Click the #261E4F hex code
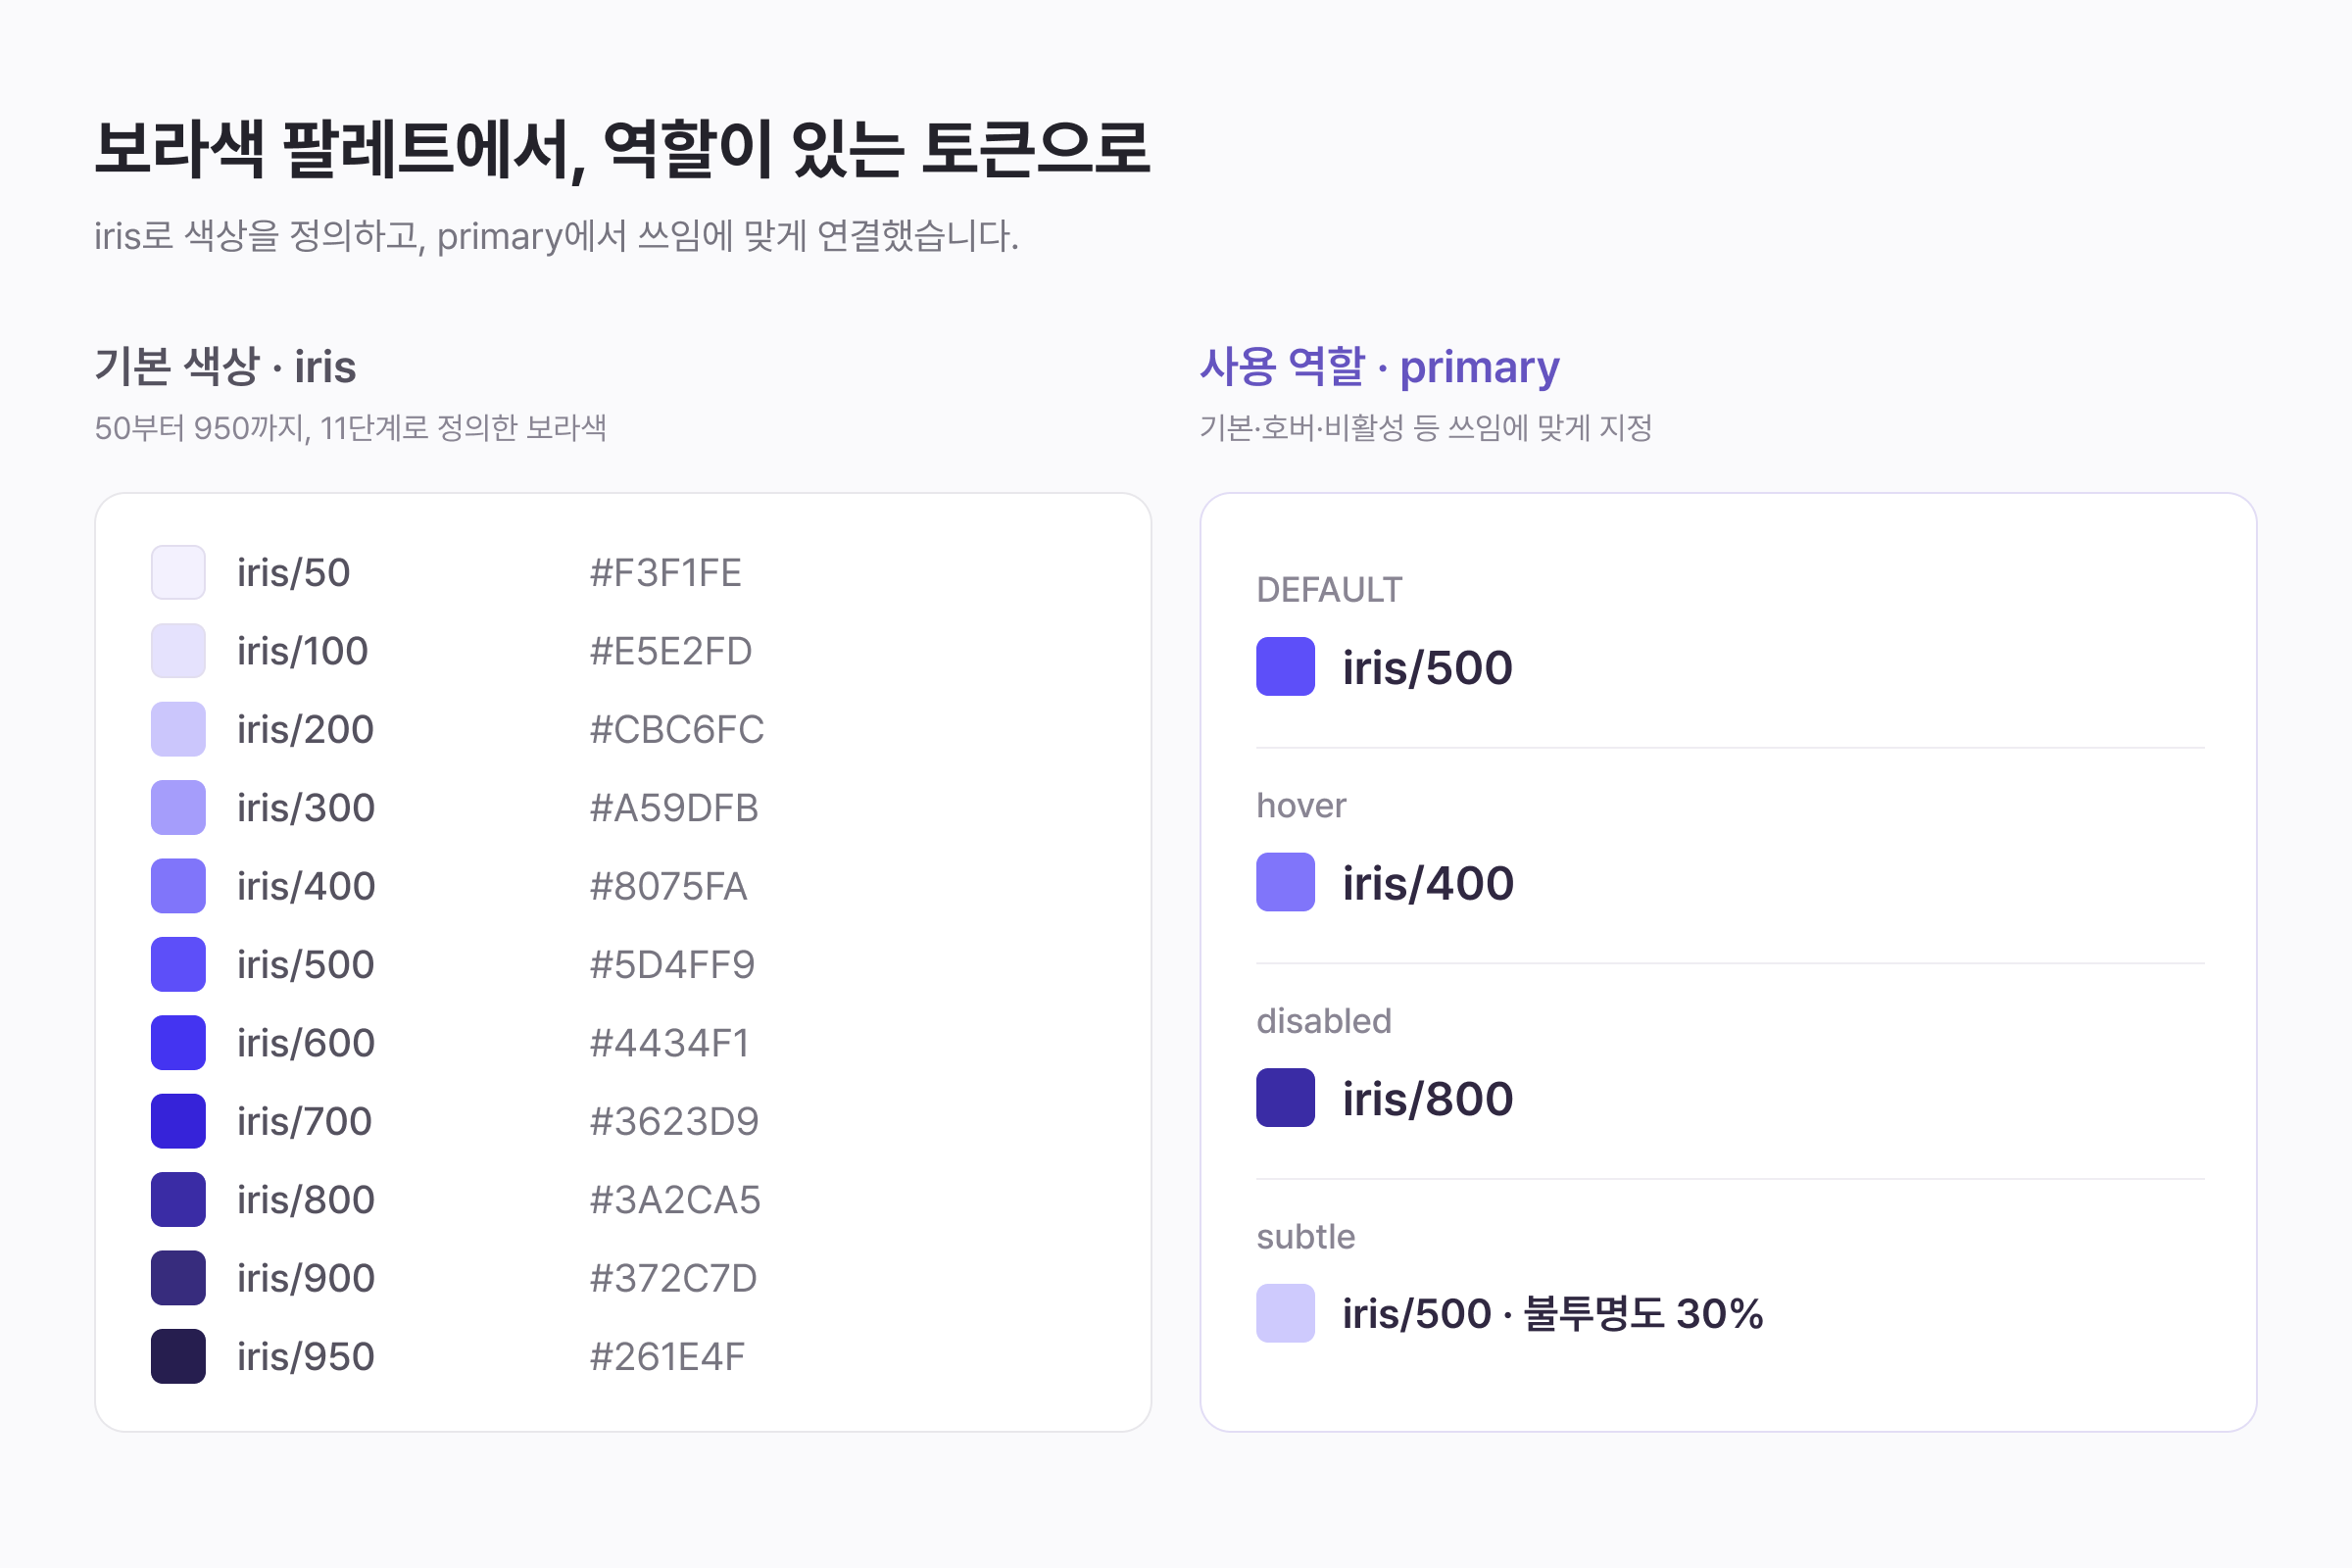This screenshot has width=2352, height=1568. (667, 1357)
